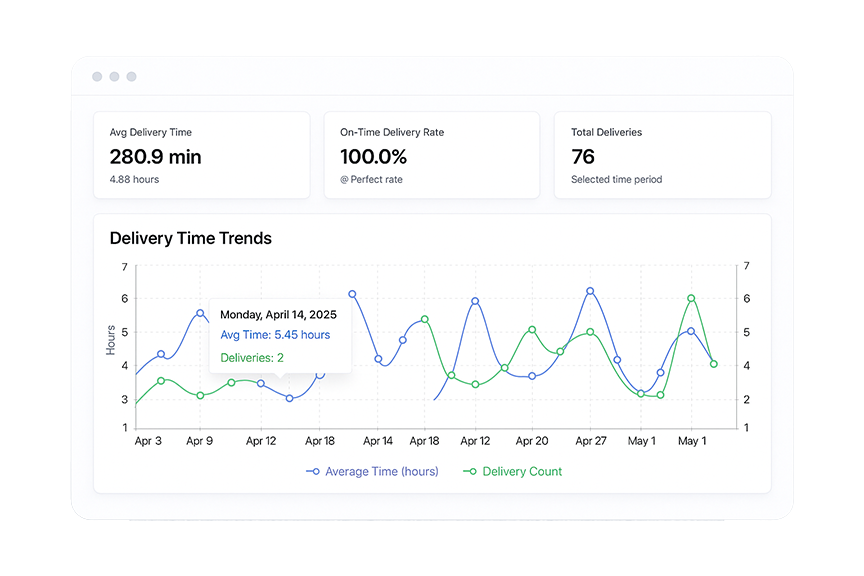Click the Apr 27 x-axis label
Viewport: 864px width, 576px height.
[591, 441]
